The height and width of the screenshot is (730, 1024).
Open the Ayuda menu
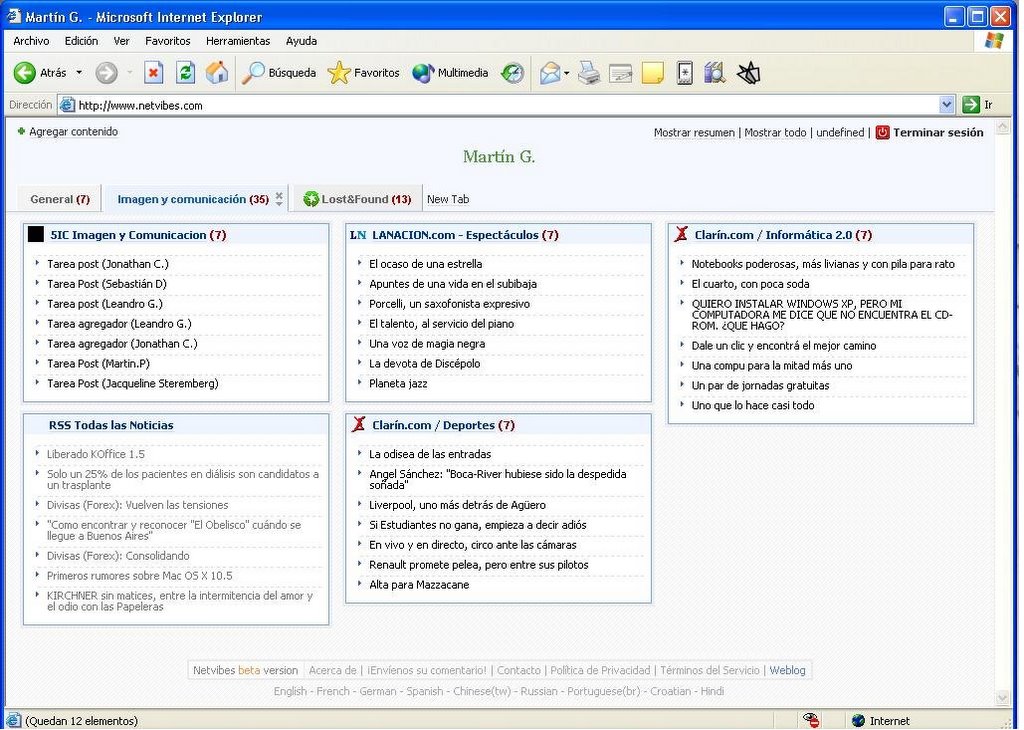pos(301,40)
